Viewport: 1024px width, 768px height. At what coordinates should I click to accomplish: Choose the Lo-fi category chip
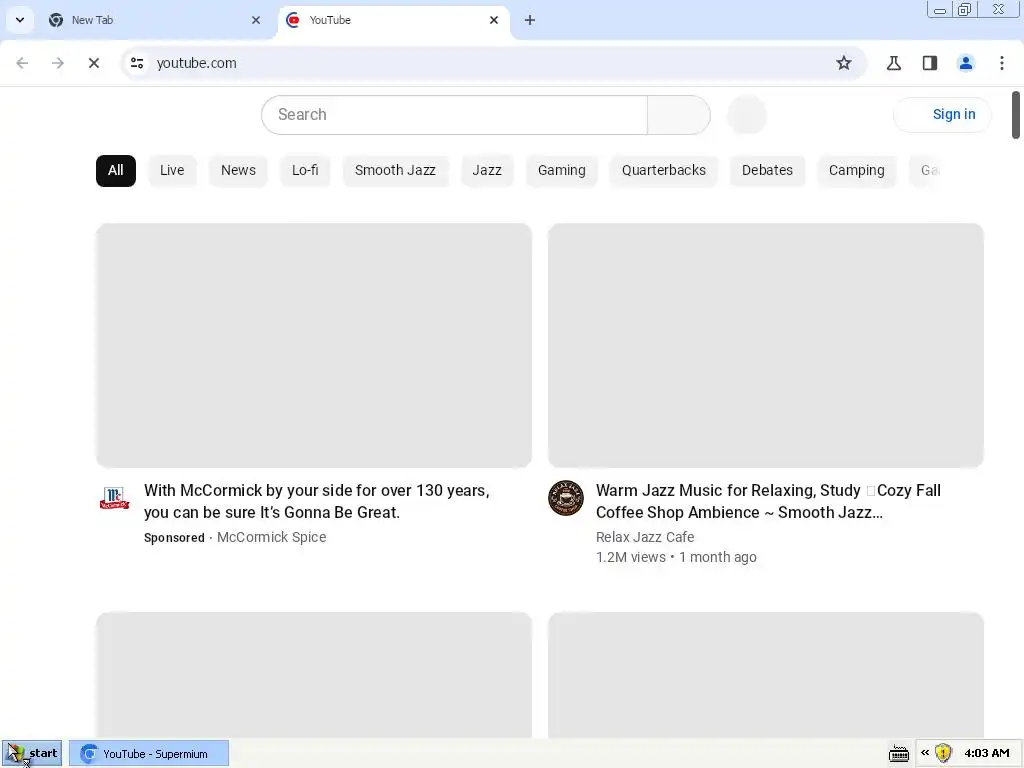point(305,170)
